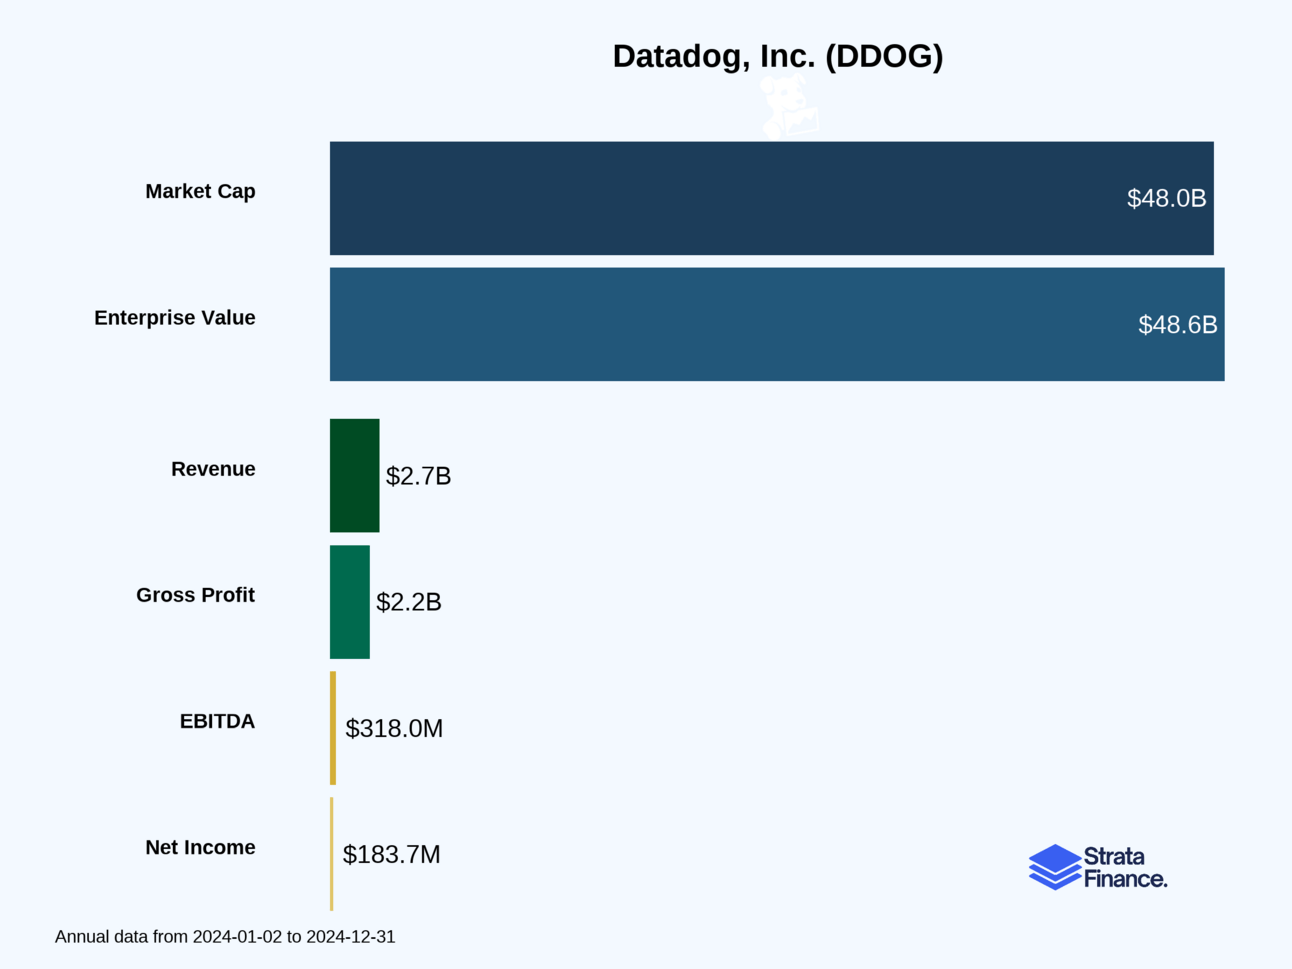
Task: Click the Enterprise Value axis label
Action: (175, 318)
